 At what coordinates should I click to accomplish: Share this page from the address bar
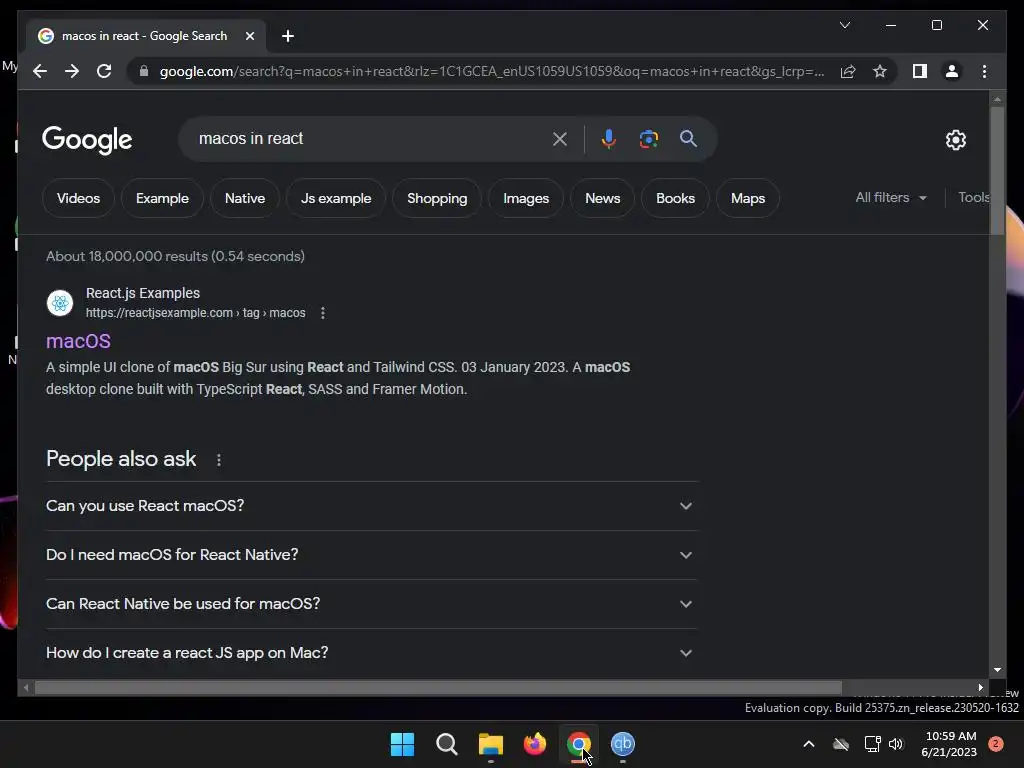point(848,71)
